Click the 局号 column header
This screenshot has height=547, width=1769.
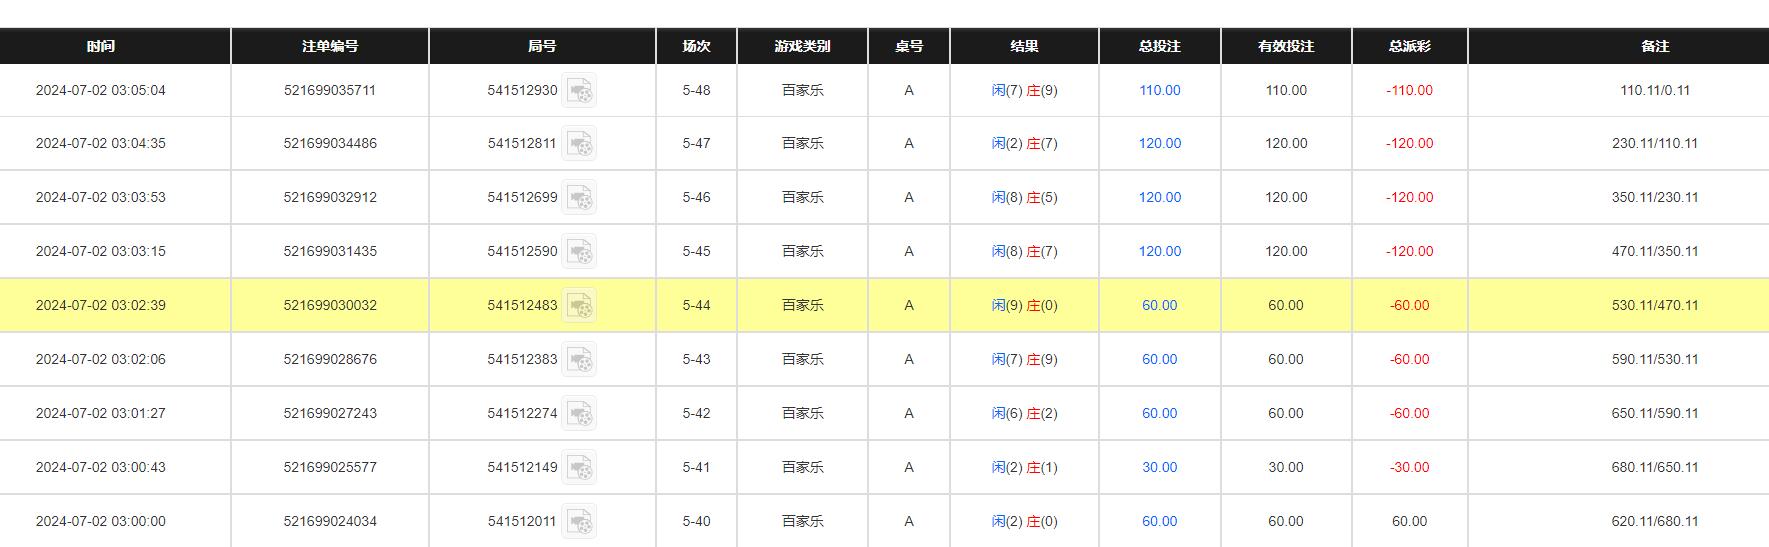[542, 46]
